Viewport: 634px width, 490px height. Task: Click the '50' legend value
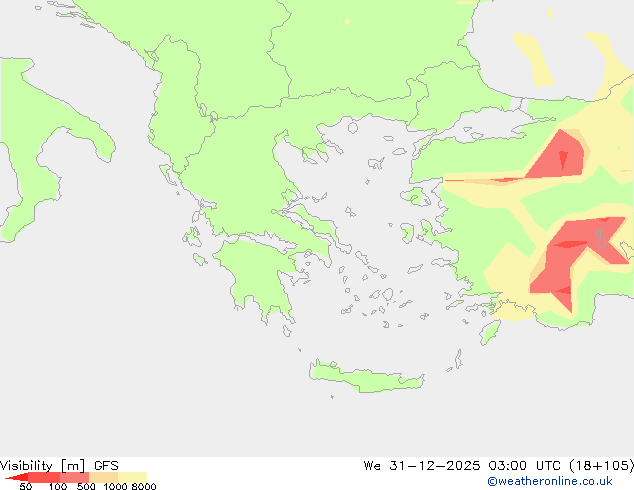(25, 486)
